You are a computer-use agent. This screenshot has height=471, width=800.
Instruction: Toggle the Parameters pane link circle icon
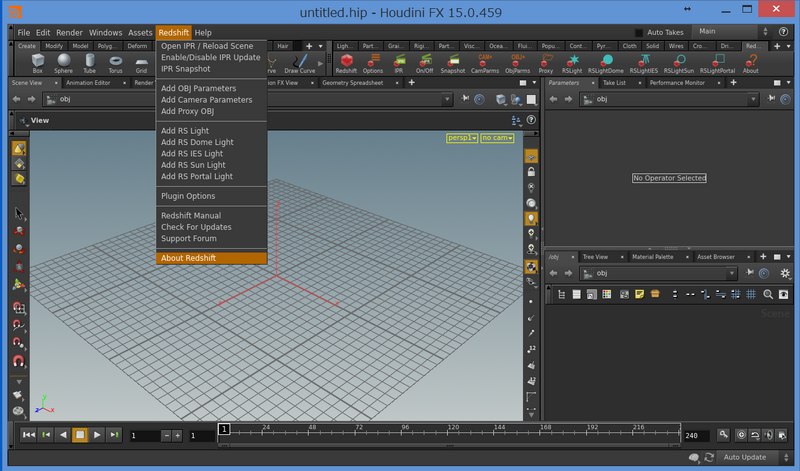click(785, 99)
